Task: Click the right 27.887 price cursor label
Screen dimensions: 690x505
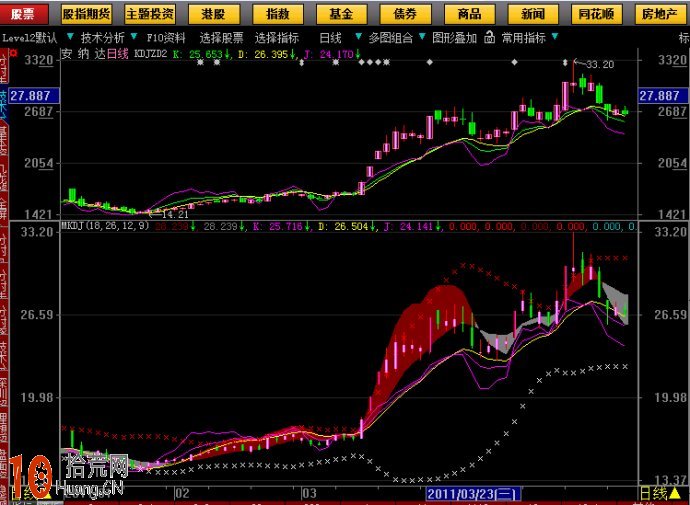Action: 662,96
